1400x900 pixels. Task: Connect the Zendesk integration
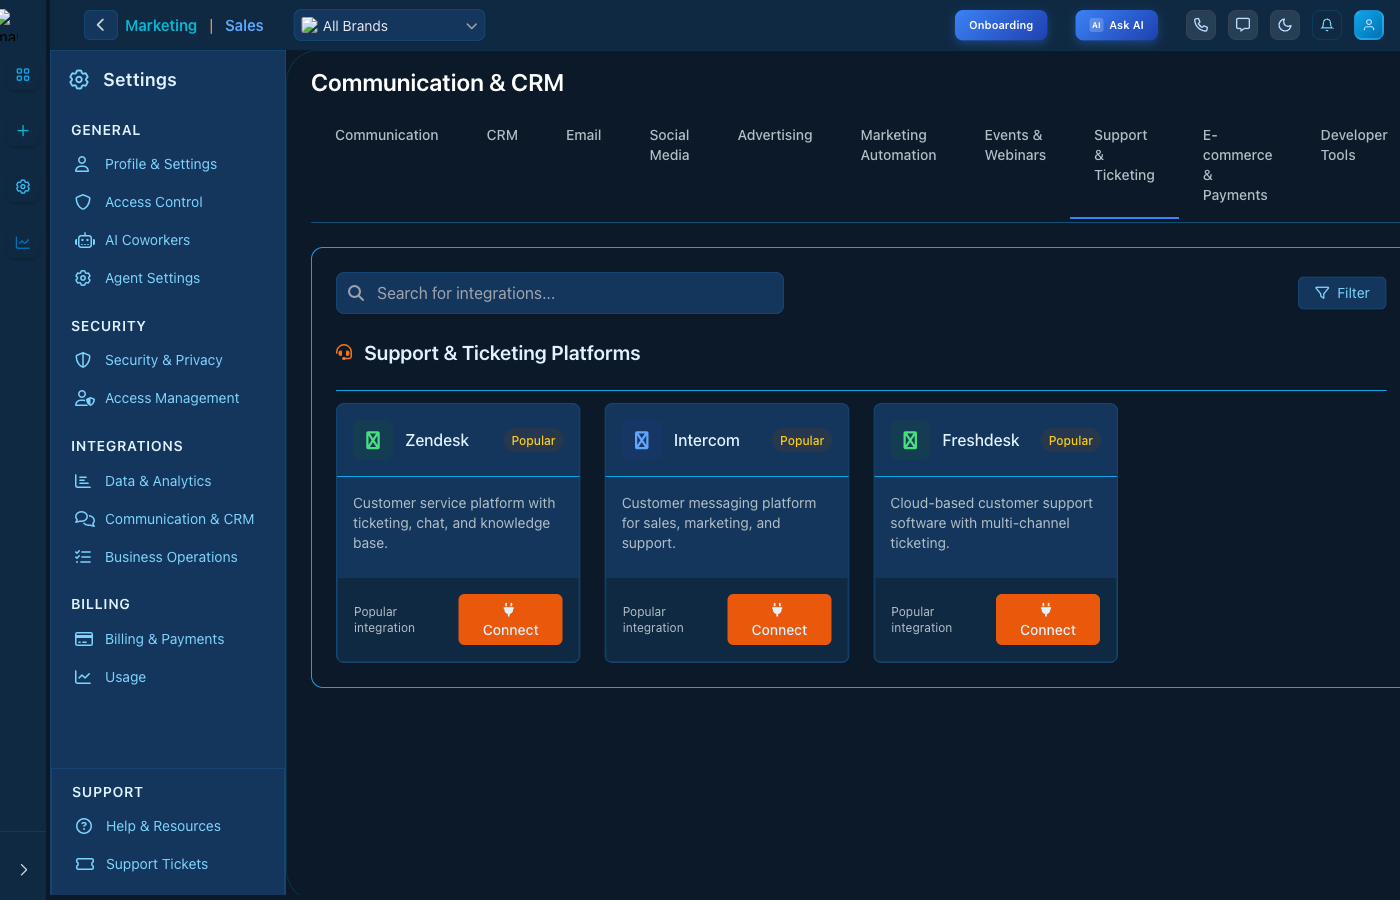click(x=510, y=619)
